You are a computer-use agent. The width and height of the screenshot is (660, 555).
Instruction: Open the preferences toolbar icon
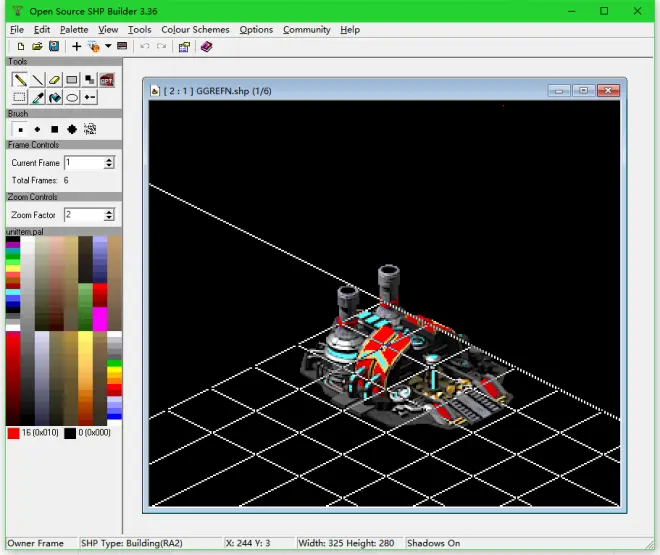tap(184, 47)
